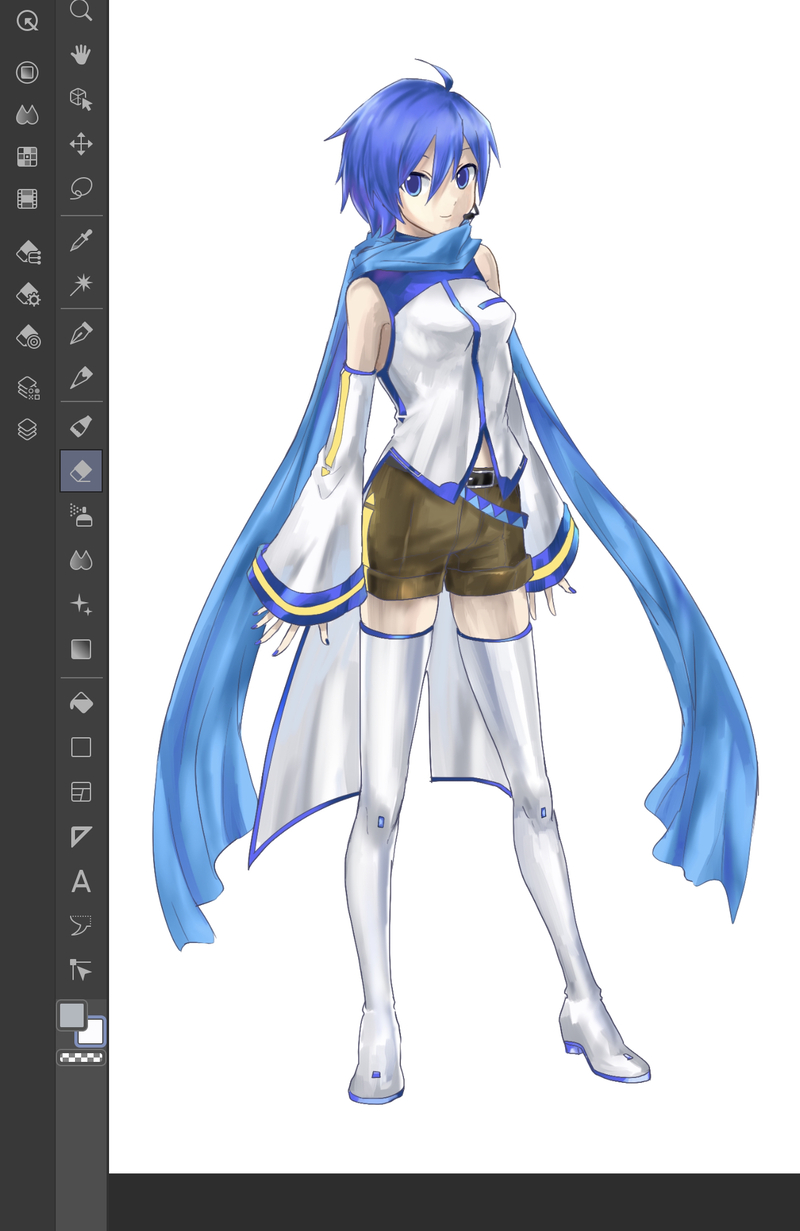Select the Frame border panel tool

81,792
